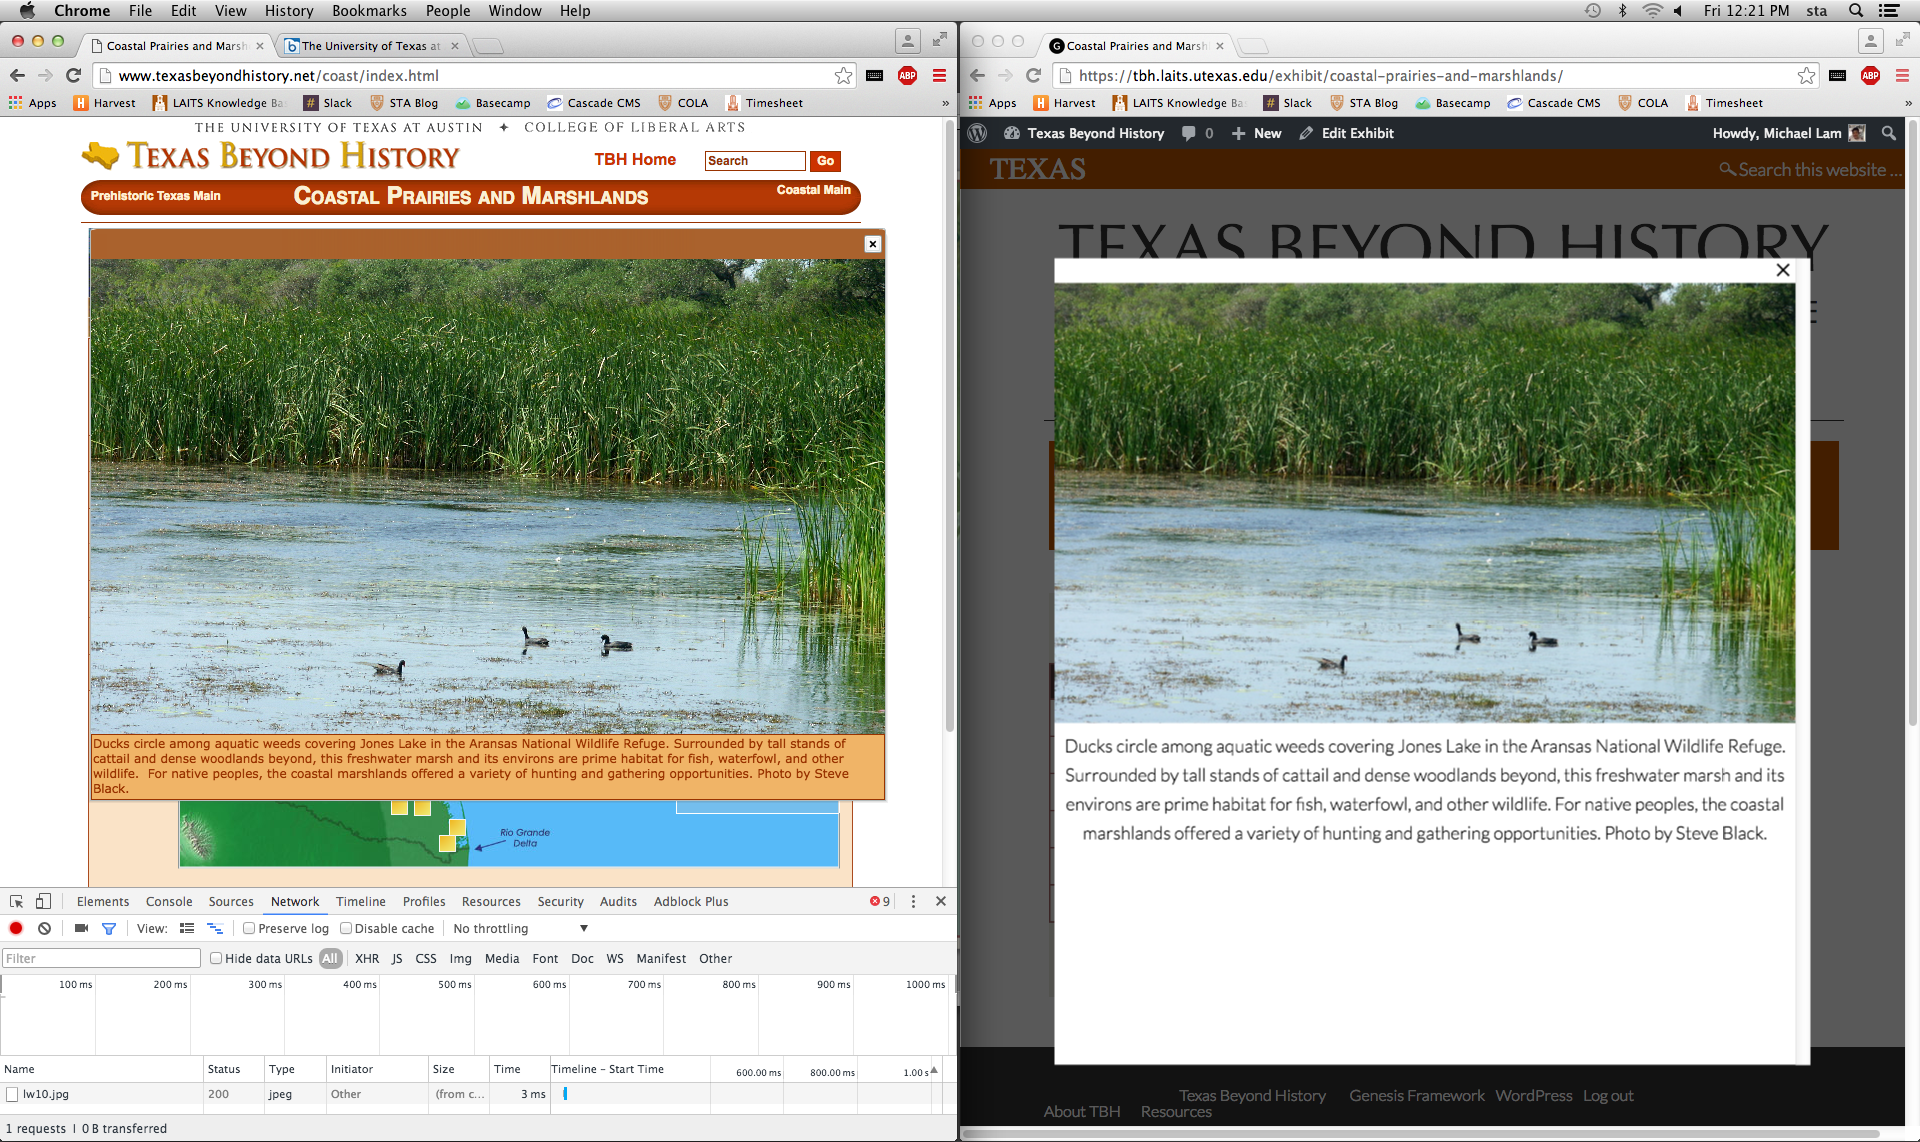Reload the right Chrome window page
The image size is (1920, 1142).
click(x=1033, y=75)
